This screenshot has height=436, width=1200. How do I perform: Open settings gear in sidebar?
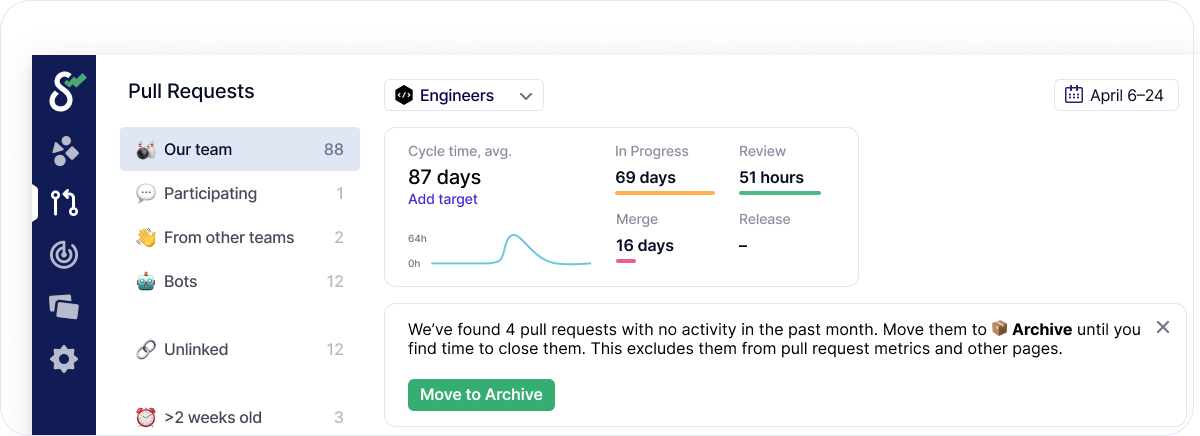[x=64, y=359]
